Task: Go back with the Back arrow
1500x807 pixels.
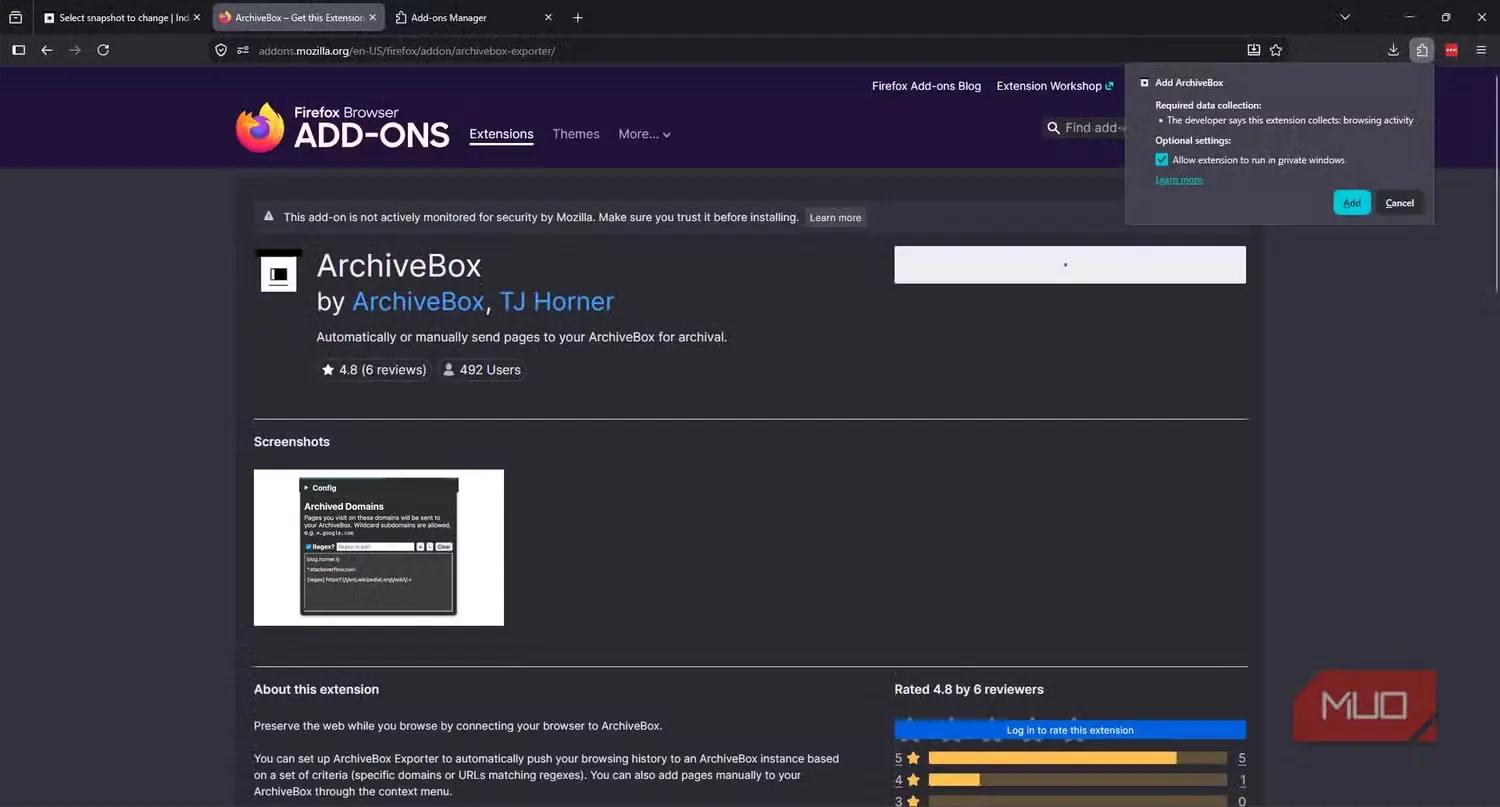Action: tap(46, 50)
